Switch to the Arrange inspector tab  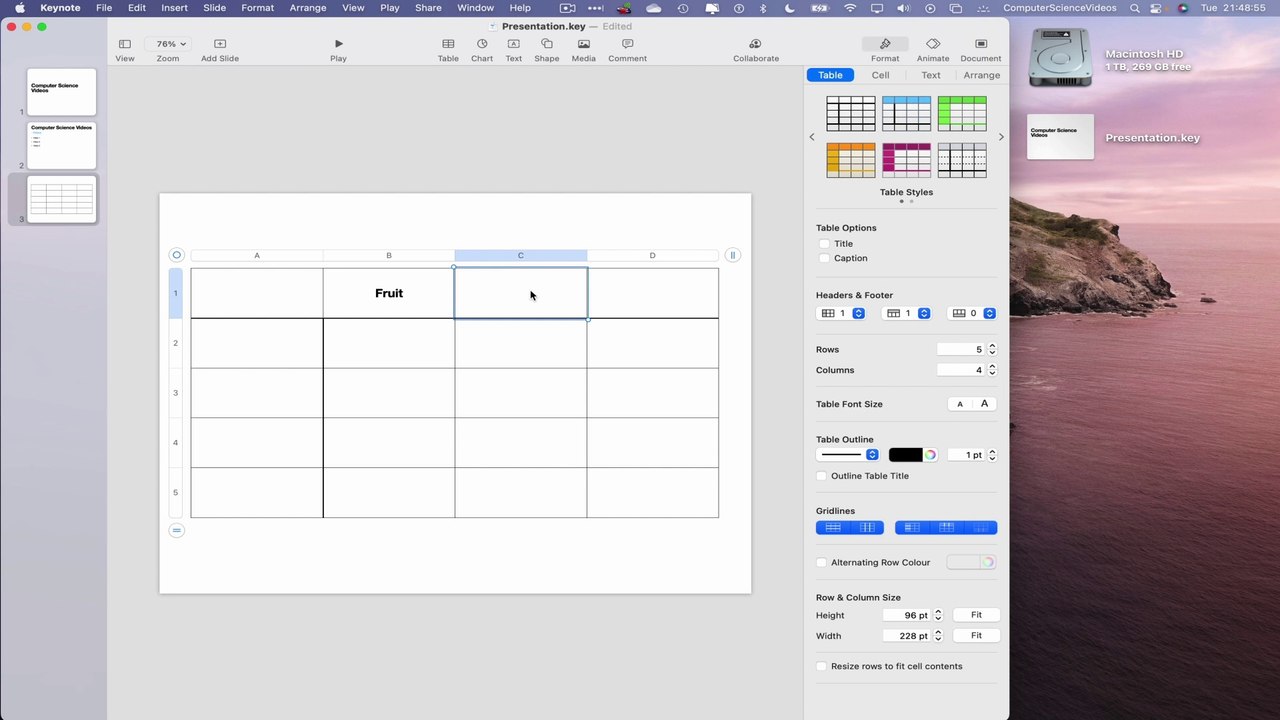982,75
